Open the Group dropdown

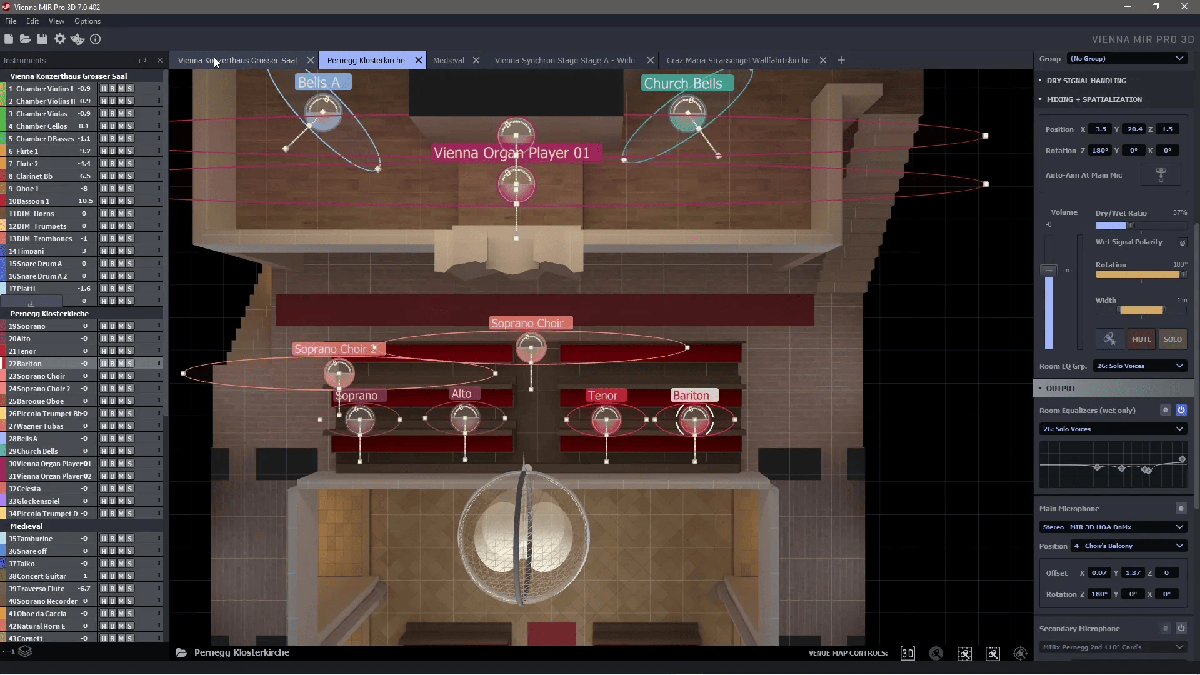[x=1126, y=59]
